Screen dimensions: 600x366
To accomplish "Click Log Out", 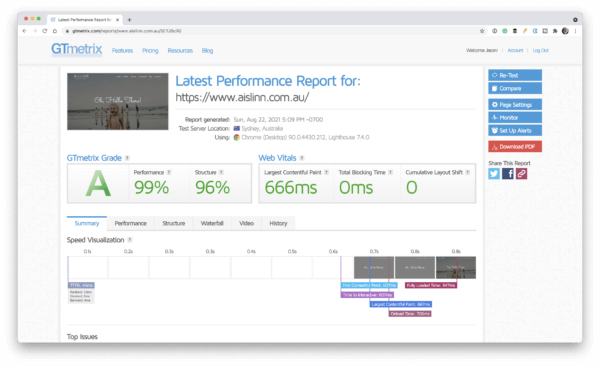I will coord(540,50).
